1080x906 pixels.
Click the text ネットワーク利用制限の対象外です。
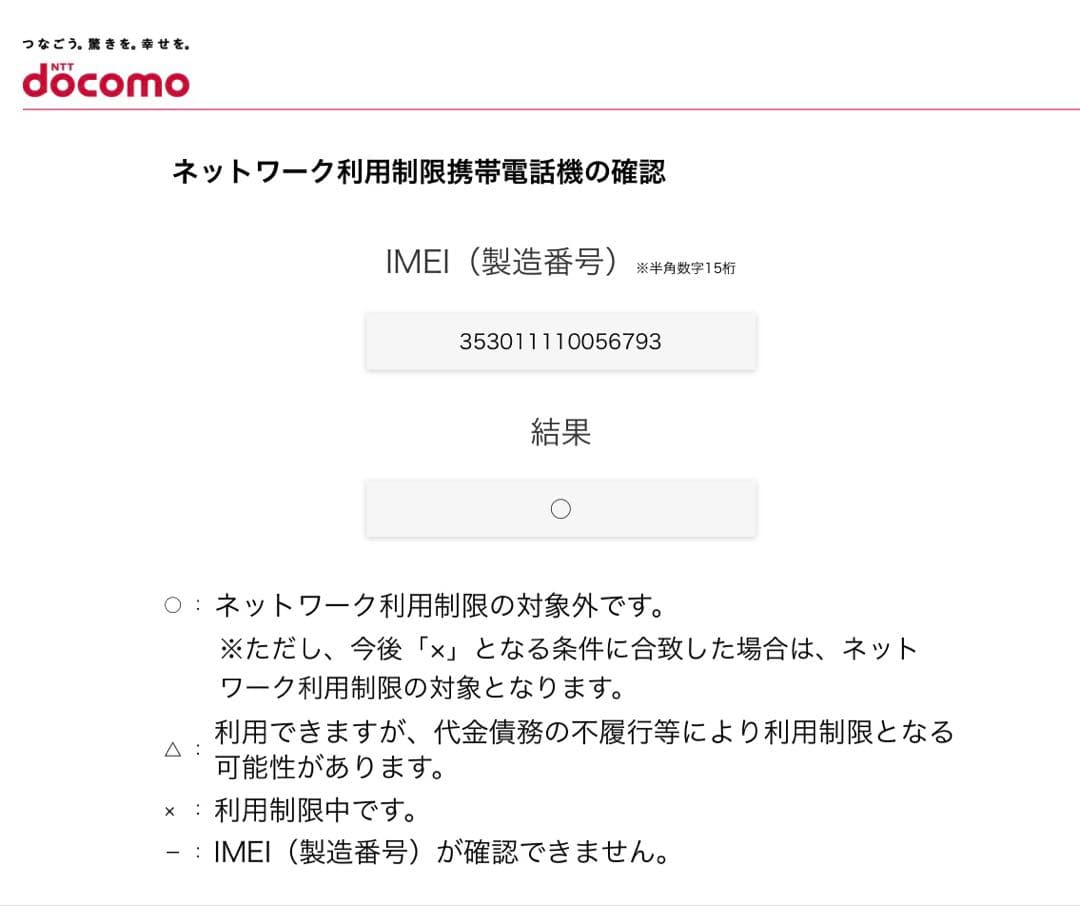(440, 605)
